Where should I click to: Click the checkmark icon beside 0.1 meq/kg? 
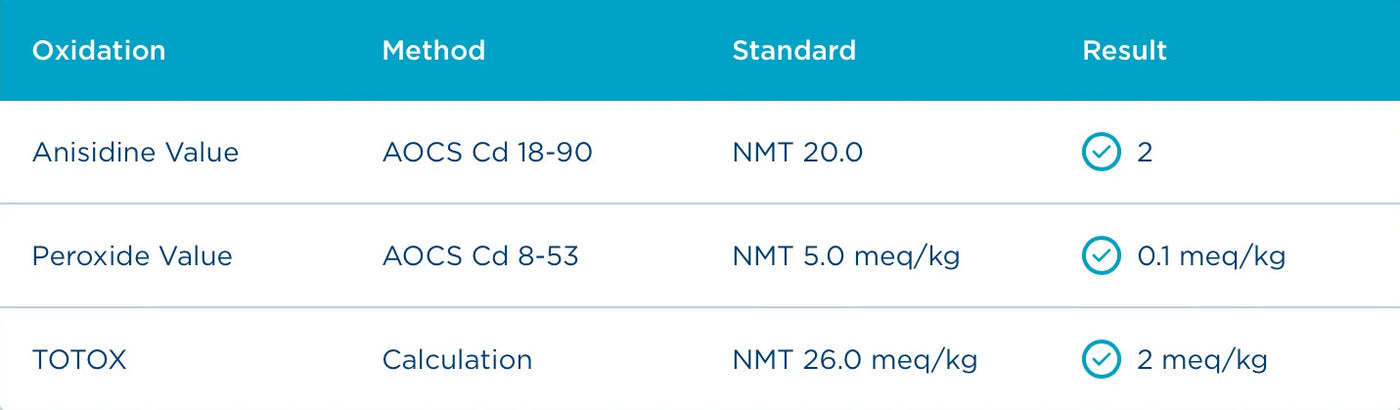pos(1101,256)
